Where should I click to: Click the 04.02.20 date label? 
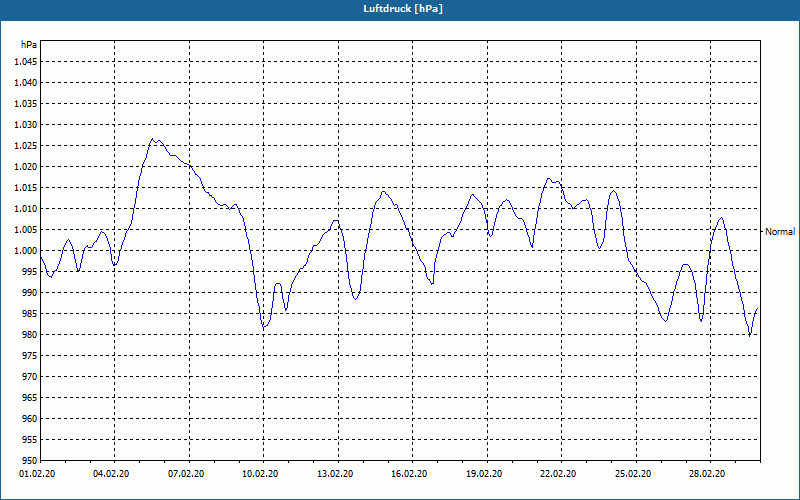[x=110, y=474]
